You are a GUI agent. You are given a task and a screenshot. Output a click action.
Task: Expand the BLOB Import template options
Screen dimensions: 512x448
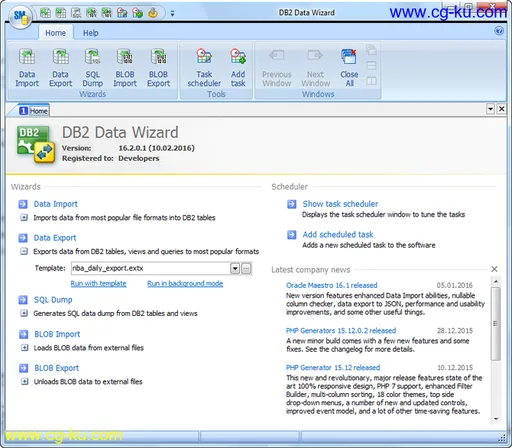pyautogui.click(x=24, y=348)
